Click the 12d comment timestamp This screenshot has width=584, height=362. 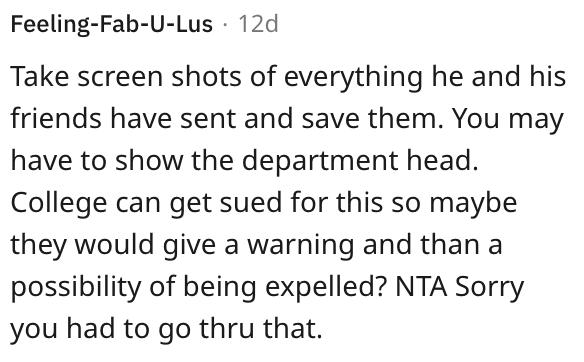tap(258, 24)
